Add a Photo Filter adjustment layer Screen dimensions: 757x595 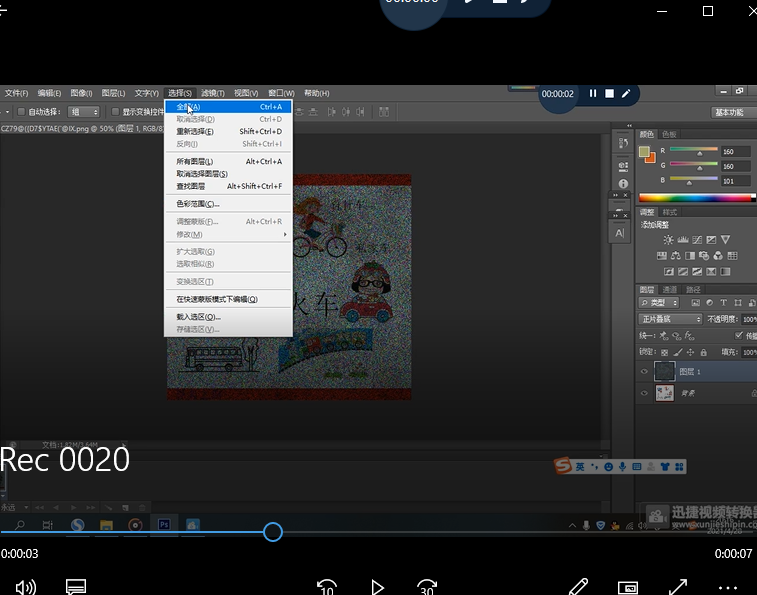pos(704,255)
